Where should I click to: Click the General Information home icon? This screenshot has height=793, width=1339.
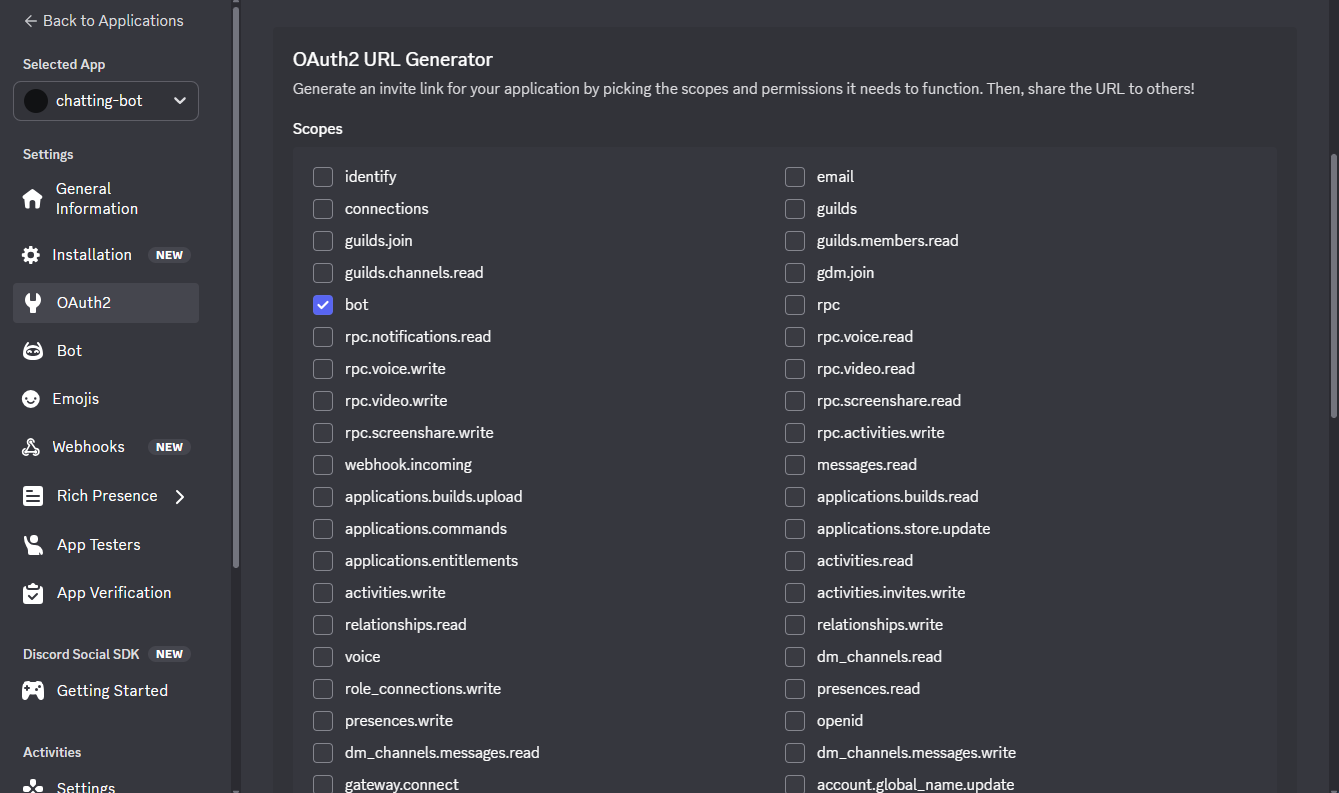pyautogui.click(x=33, y=199)
